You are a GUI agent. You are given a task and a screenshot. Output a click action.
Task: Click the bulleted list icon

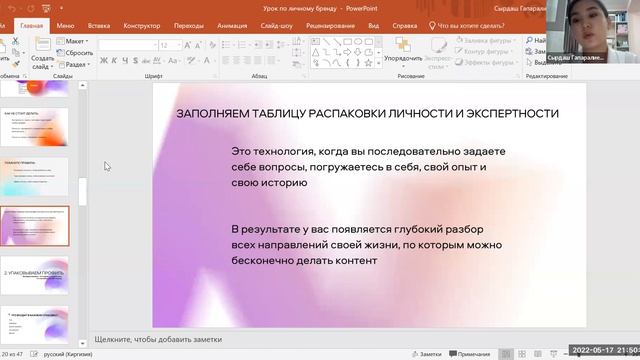coord(226,45)
